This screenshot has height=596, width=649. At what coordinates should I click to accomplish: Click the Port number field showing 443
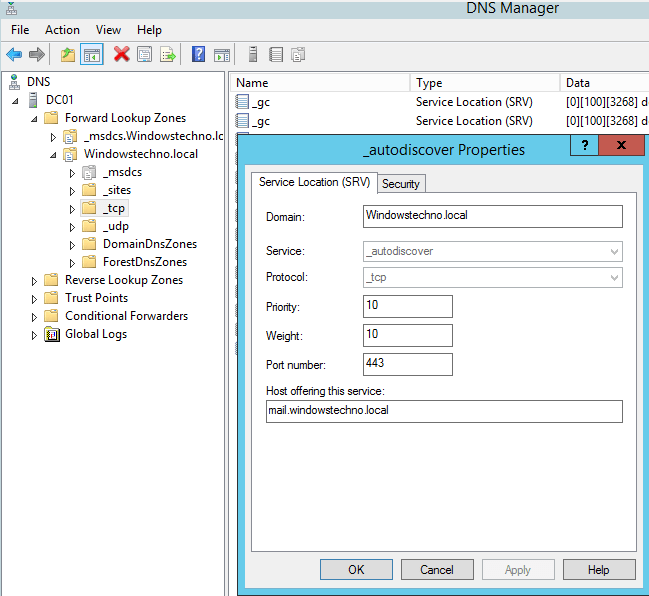(408, 364)
